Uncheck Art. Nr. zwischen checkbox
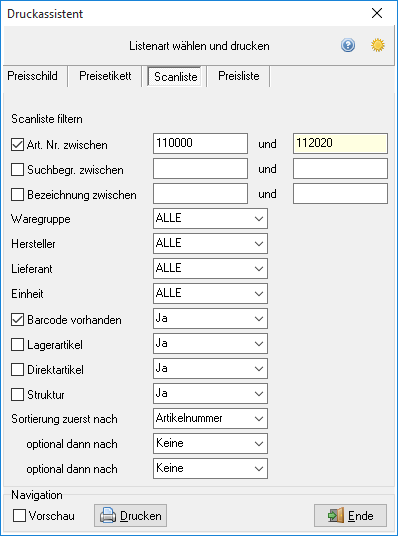This screenshot has height=536, width=398. click(x=17, y=145)
